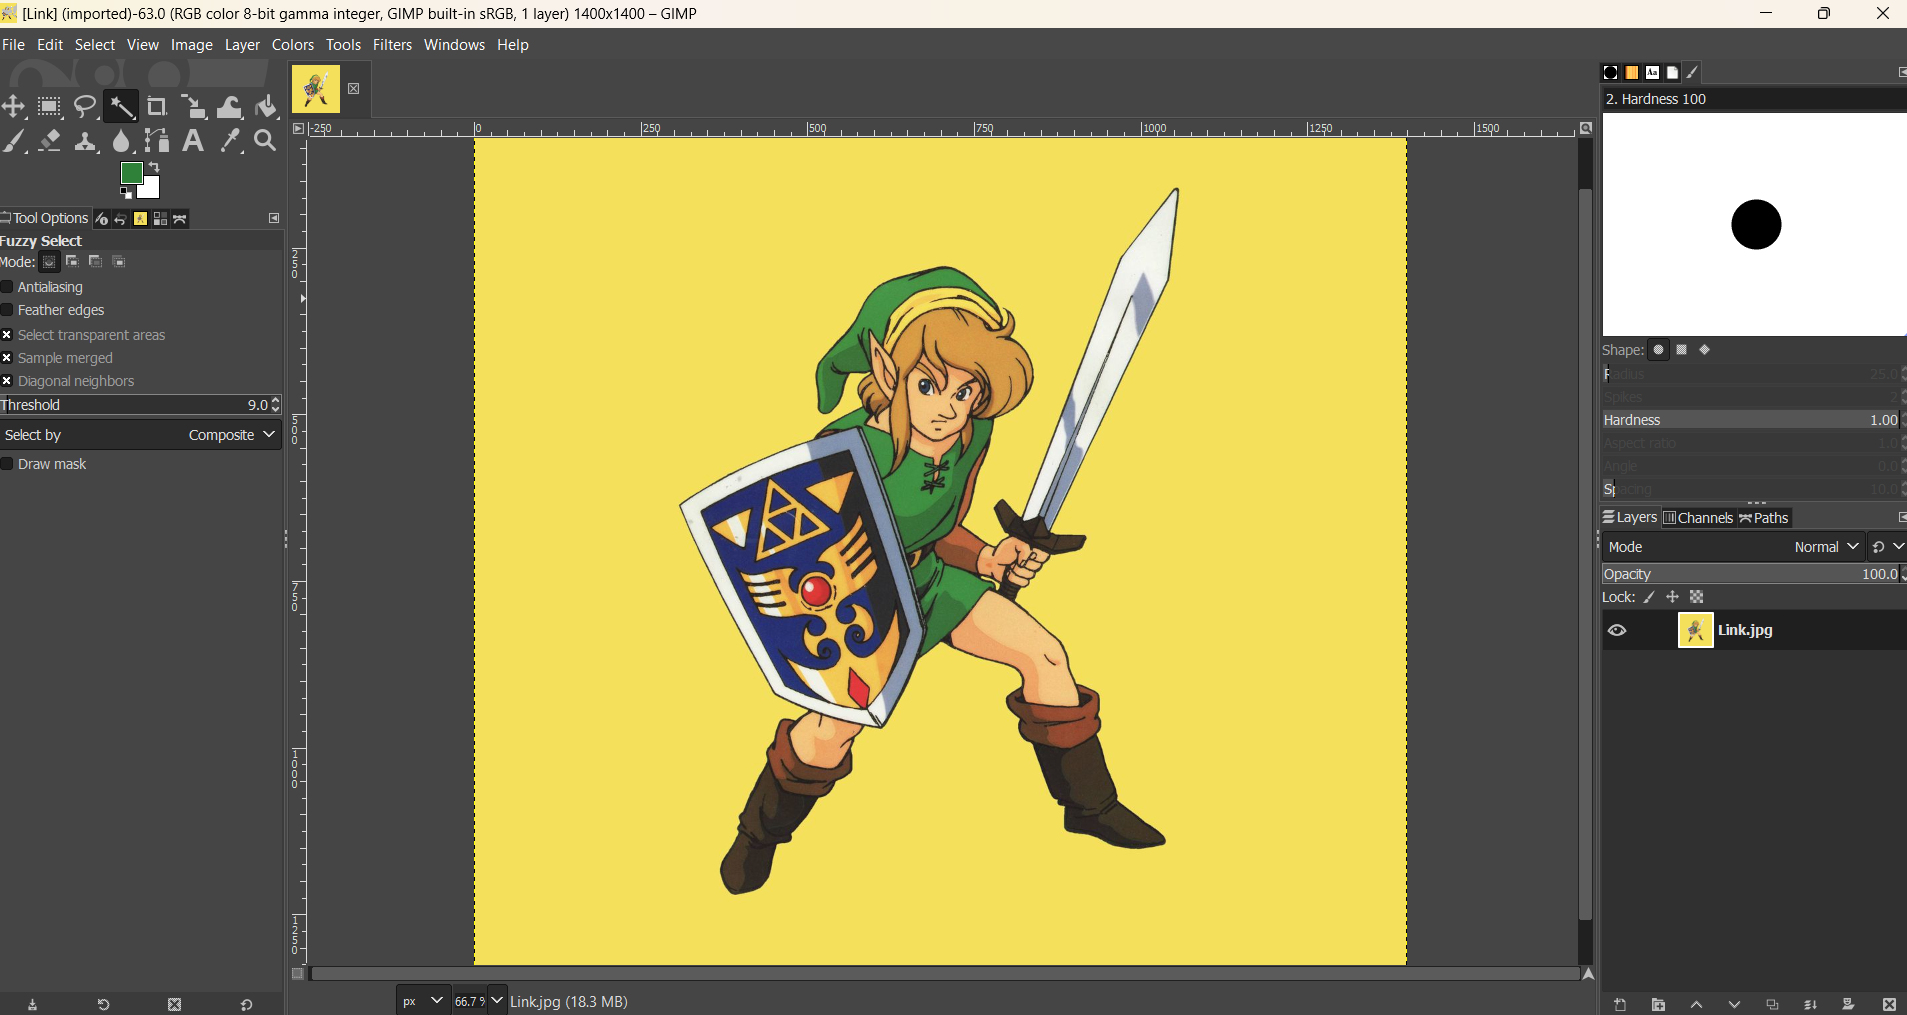Adjust the Threshold slider
Image resolution: width=1907 pixels, height=1015 pixels.
point(141,405)
